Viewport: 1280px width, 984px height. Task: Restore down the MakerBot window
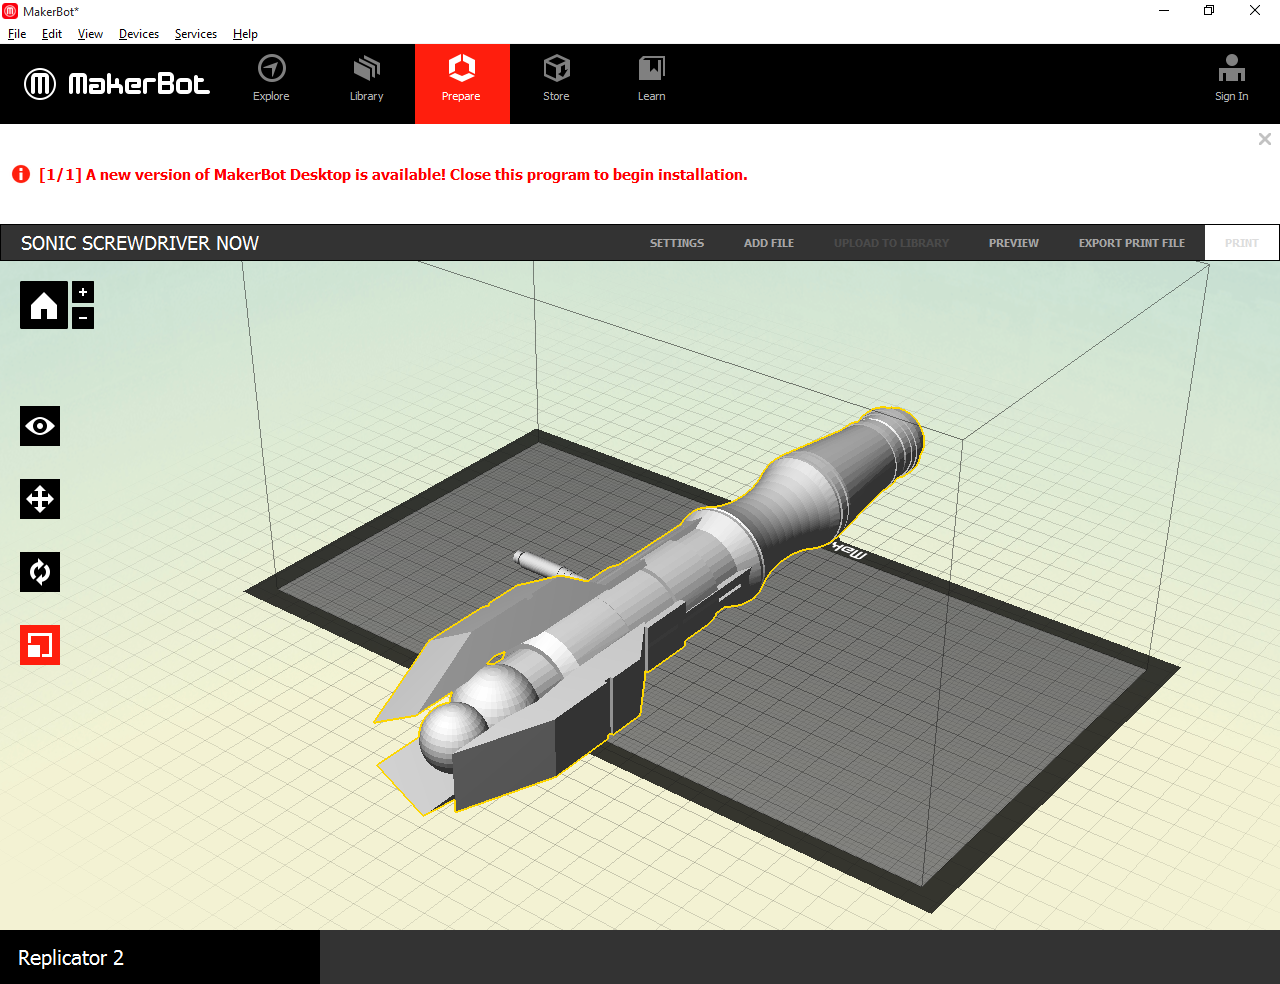click(x=1209, y=11)
